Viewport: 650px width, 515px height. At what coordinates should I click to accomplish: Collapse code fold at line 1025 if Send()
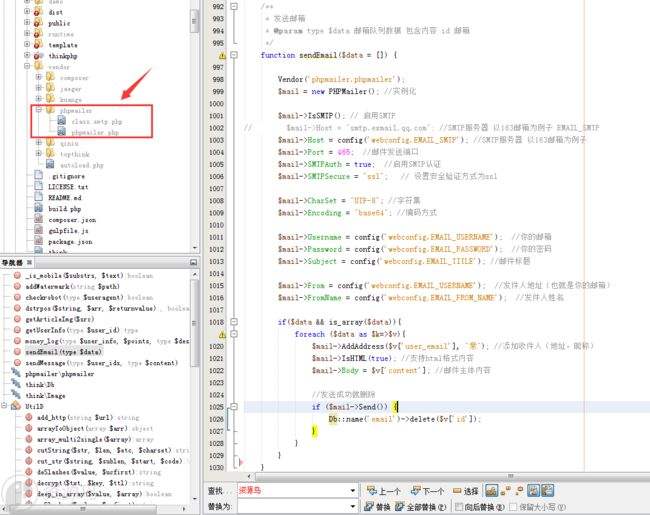click(x=234, y=407)
